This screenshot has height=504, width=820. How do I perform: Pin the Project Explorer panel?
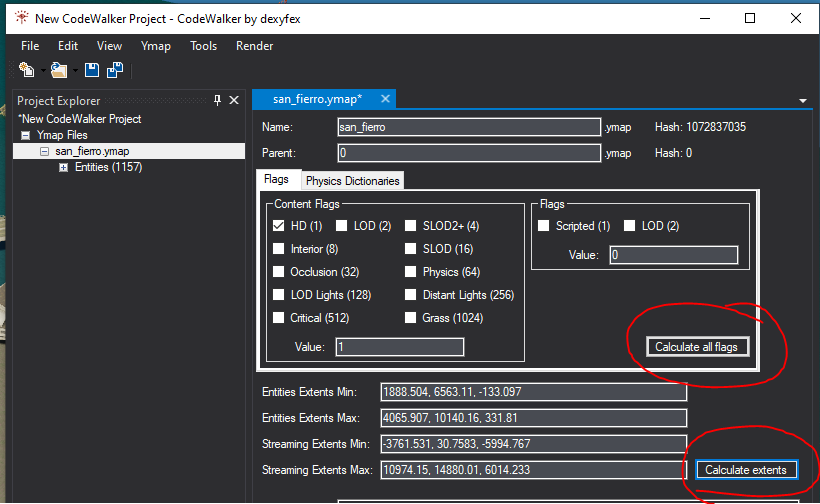218,100
